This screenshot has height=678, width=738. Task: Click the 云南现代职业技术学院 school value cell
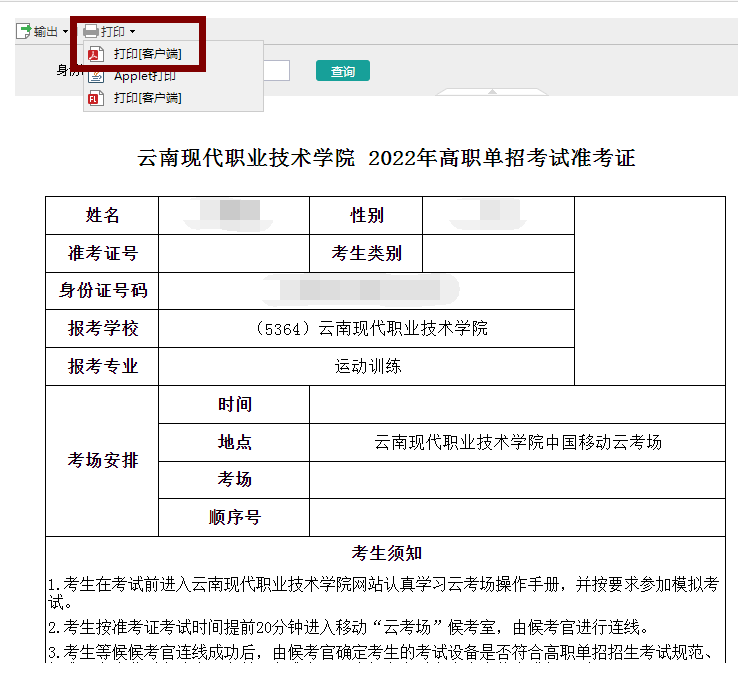click(x=366, y=328)
